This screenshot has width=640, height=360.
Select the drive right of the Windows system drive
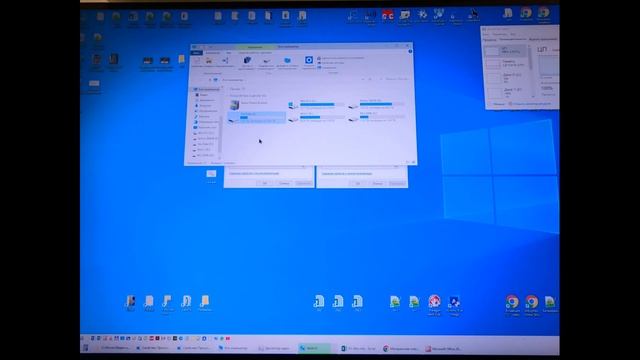pos(377,104)
